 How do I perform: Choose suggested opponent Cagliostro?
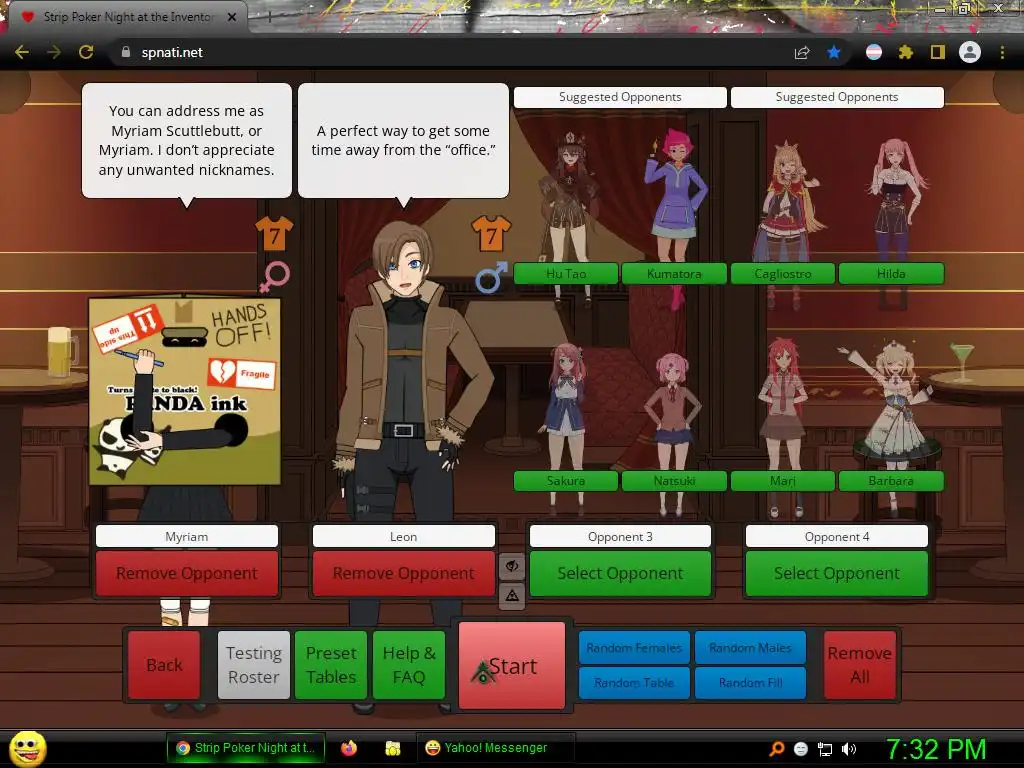(782, 274)
